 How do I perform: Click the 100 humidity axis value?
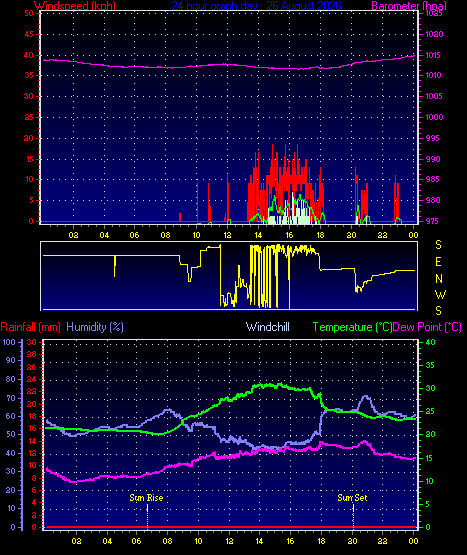[x=9, y=342]
